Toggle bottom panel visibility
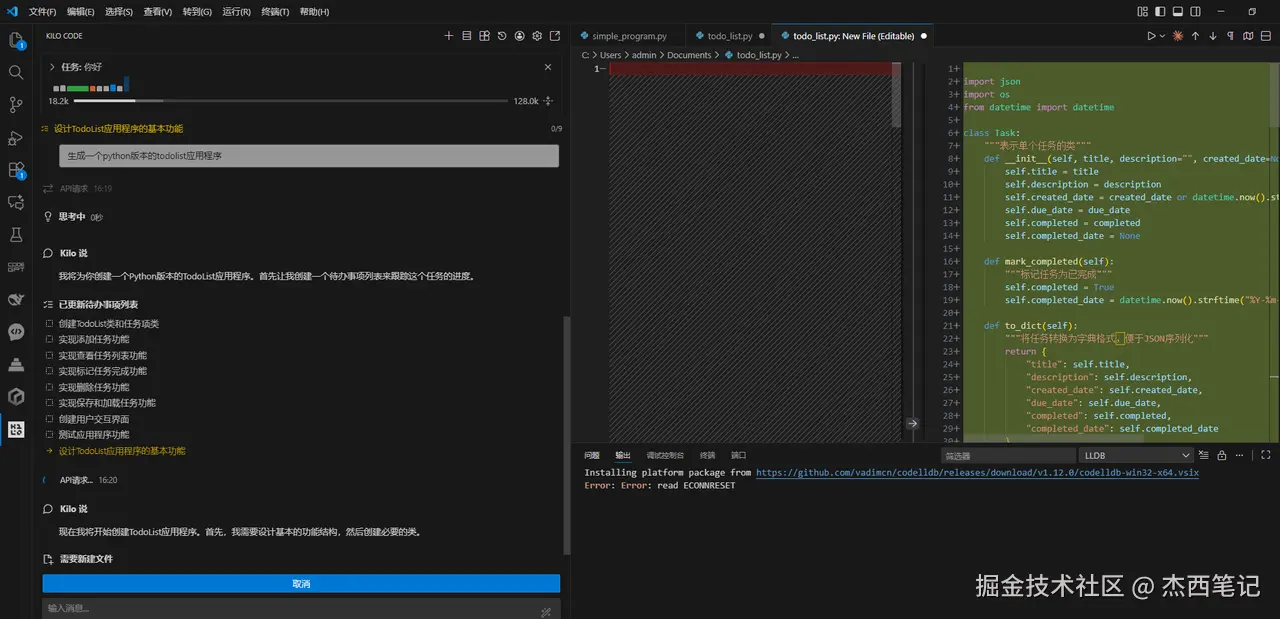1280x619 pixels. (x=1178, y=12)
